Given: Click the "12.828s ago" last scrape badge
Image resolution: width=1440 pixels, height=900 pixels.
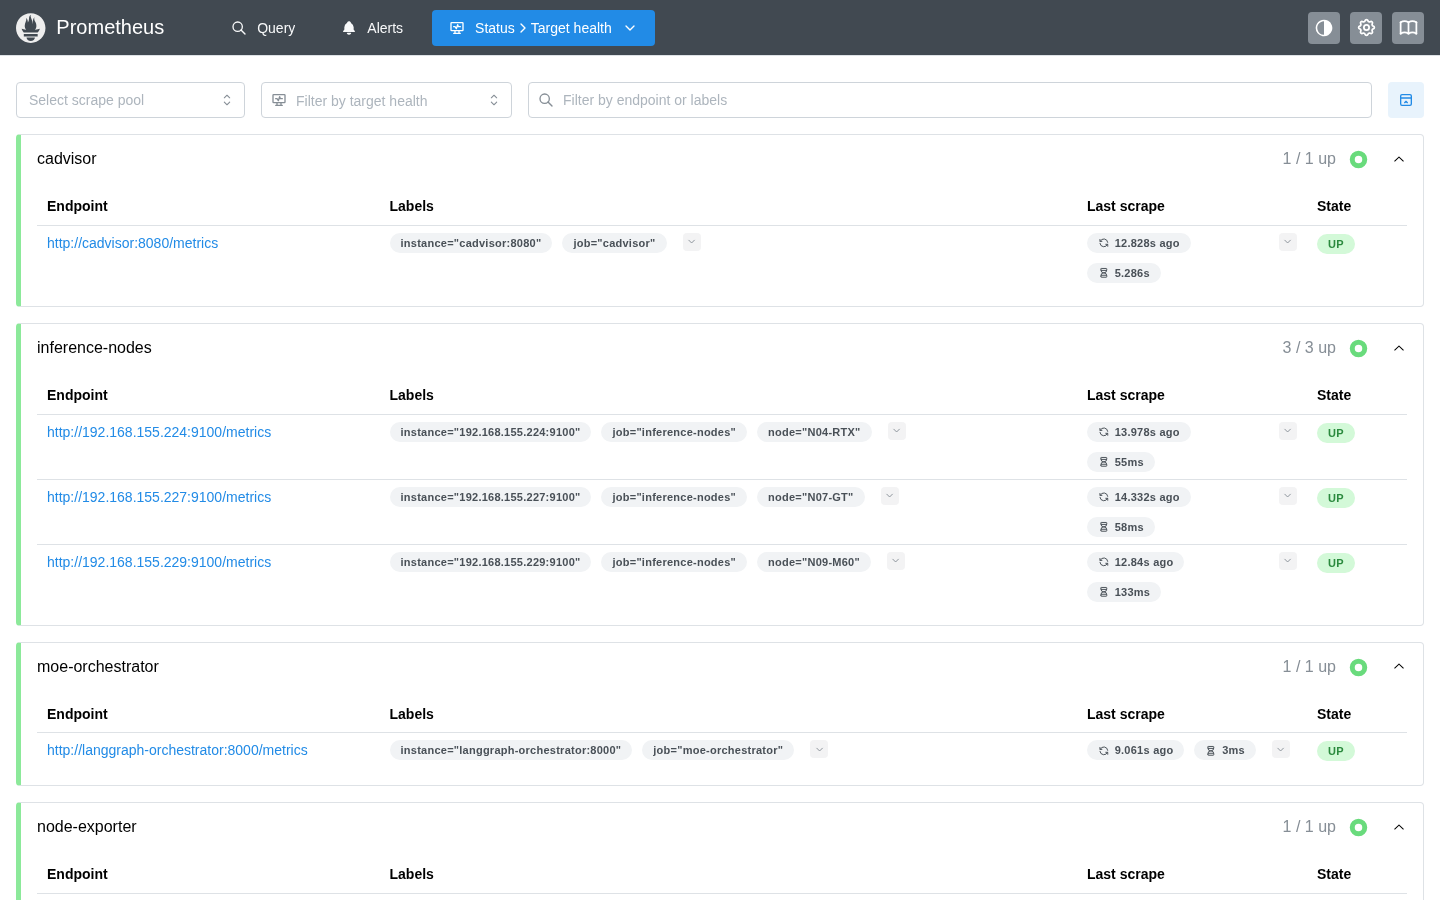Looking at the screenshot, I should [1139, 243].
